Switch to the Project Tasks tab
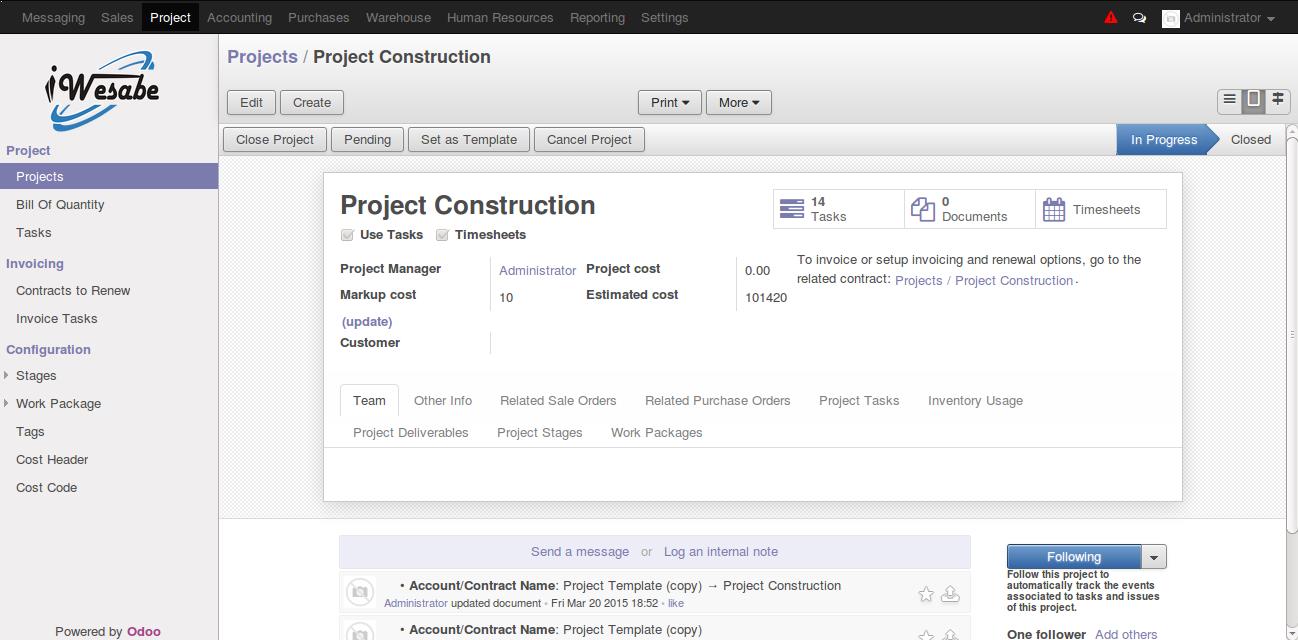Viewport: 1298px width, 640px height. click(859, 400)
